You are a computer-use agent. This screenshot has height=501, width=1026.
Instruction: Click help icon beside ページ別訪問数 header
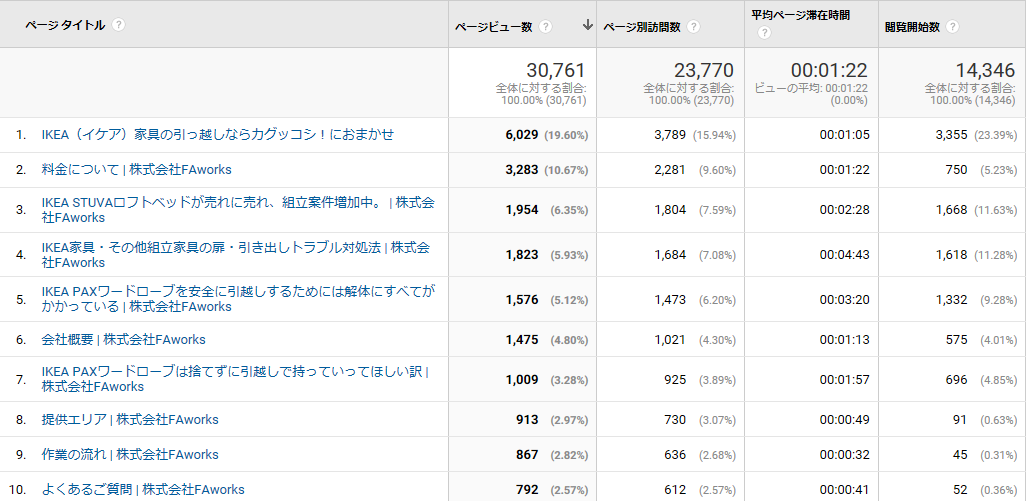(694, 27)
